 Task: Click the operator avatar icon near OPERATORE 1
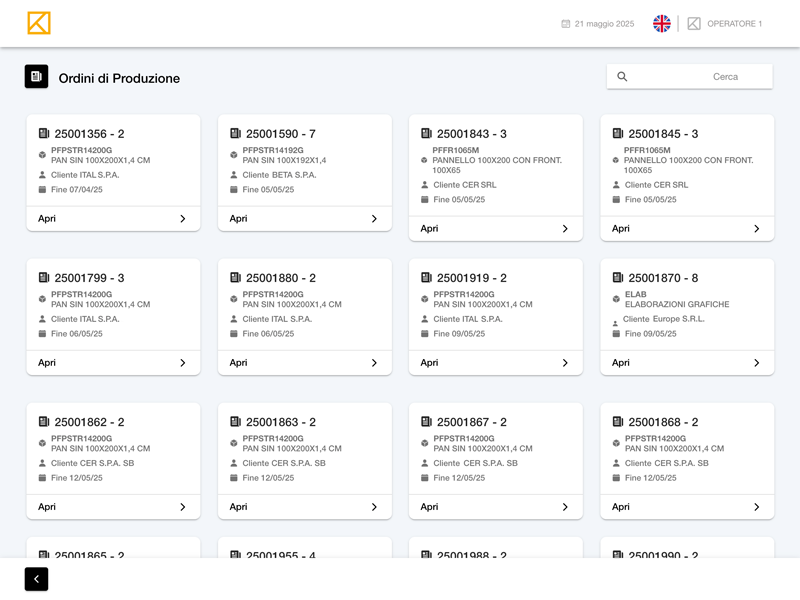[694, 24]
